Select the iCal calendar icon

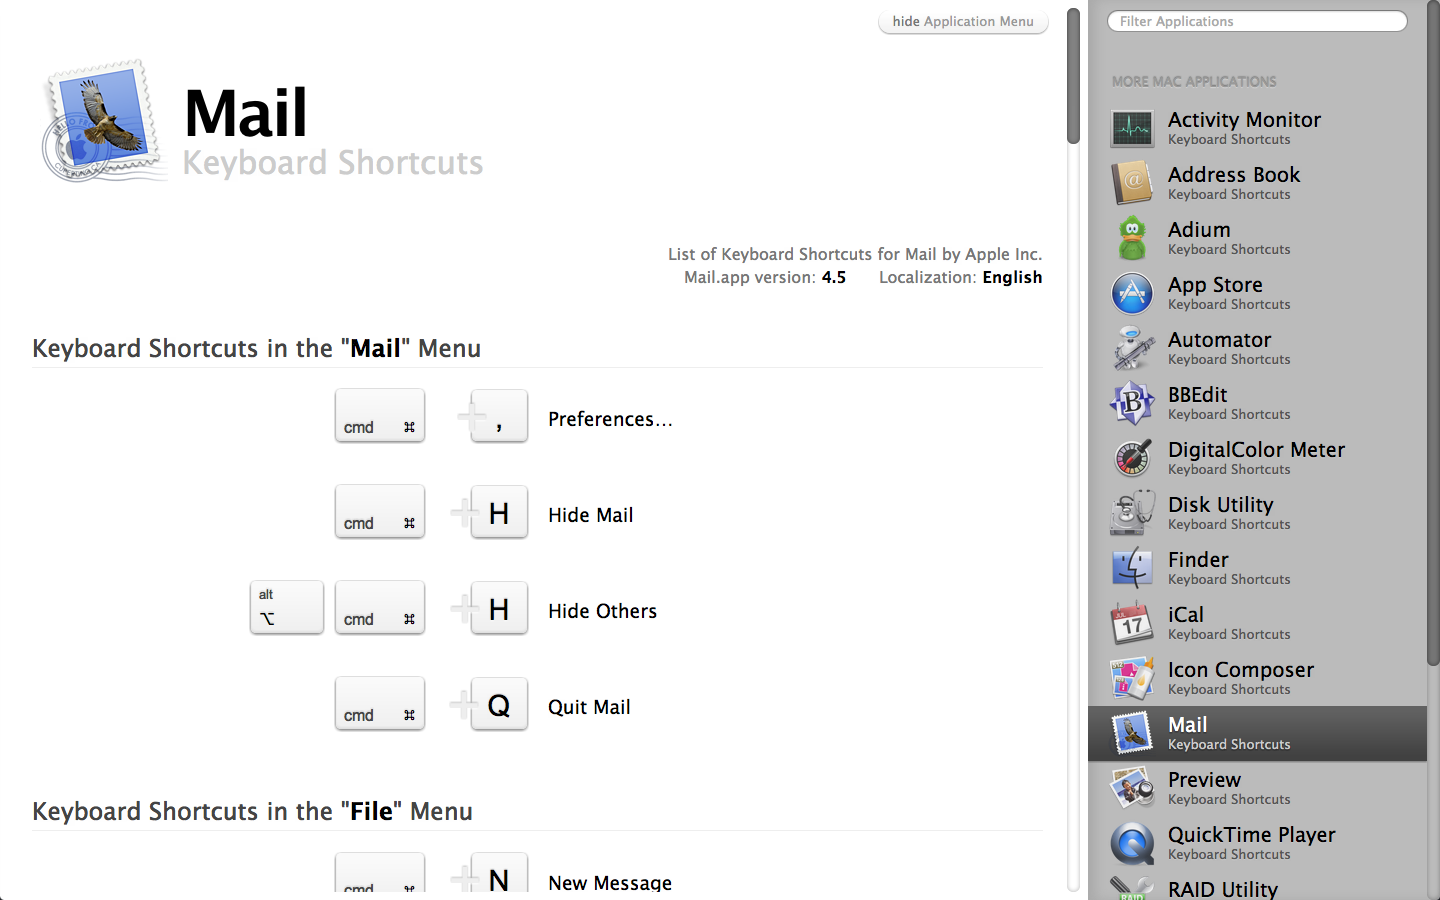[1132, 624]
